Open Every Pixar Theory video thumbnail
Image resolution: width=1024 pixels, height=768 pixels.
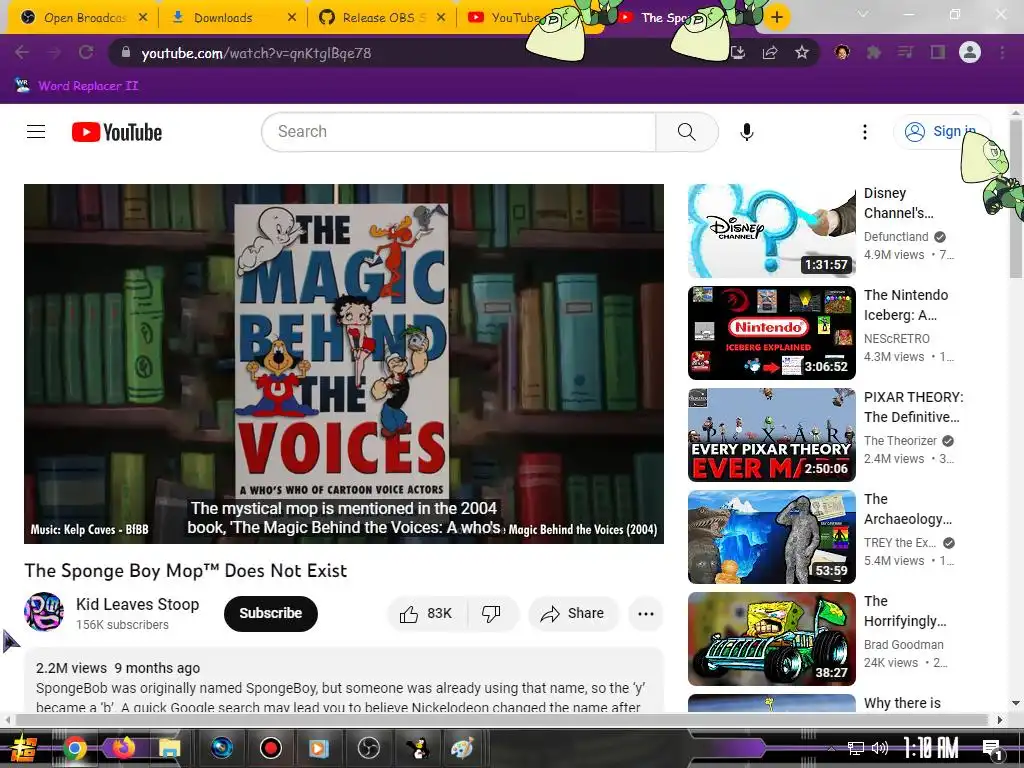[771, 434]
